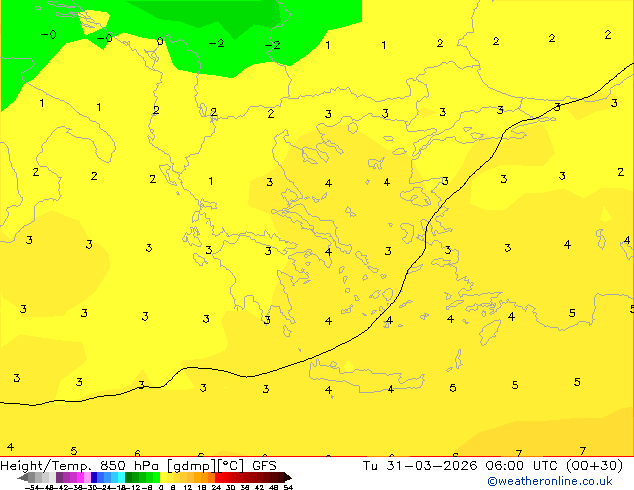
Task: Click the 'GFS' model label
Action: pyautogui.click(x=264, y=466)
